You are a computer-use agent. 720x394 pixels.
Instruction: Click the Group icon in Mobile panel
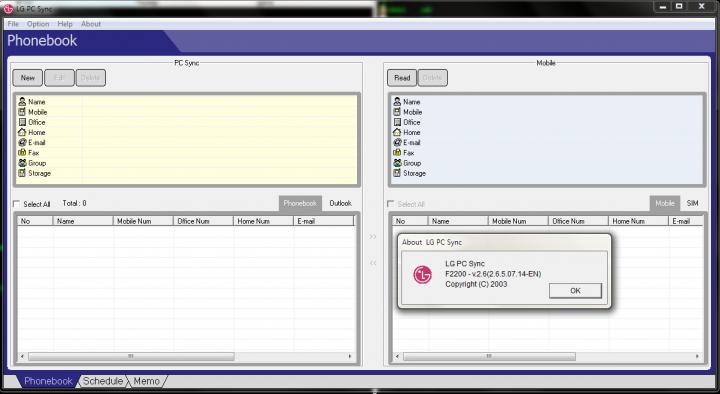pos(397,163)
